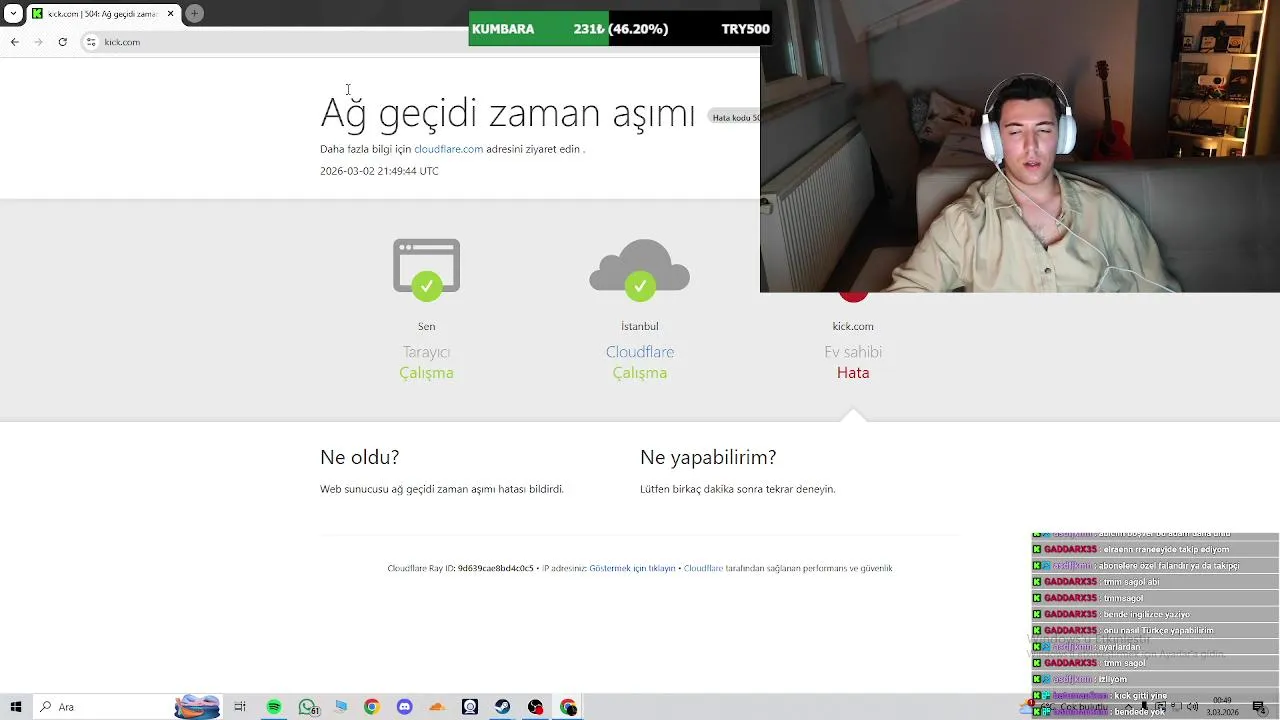Viewport: 1280px width, 720px height.
Task: Open the cloudflare.com link under the heading
Action: pos(448,149)
